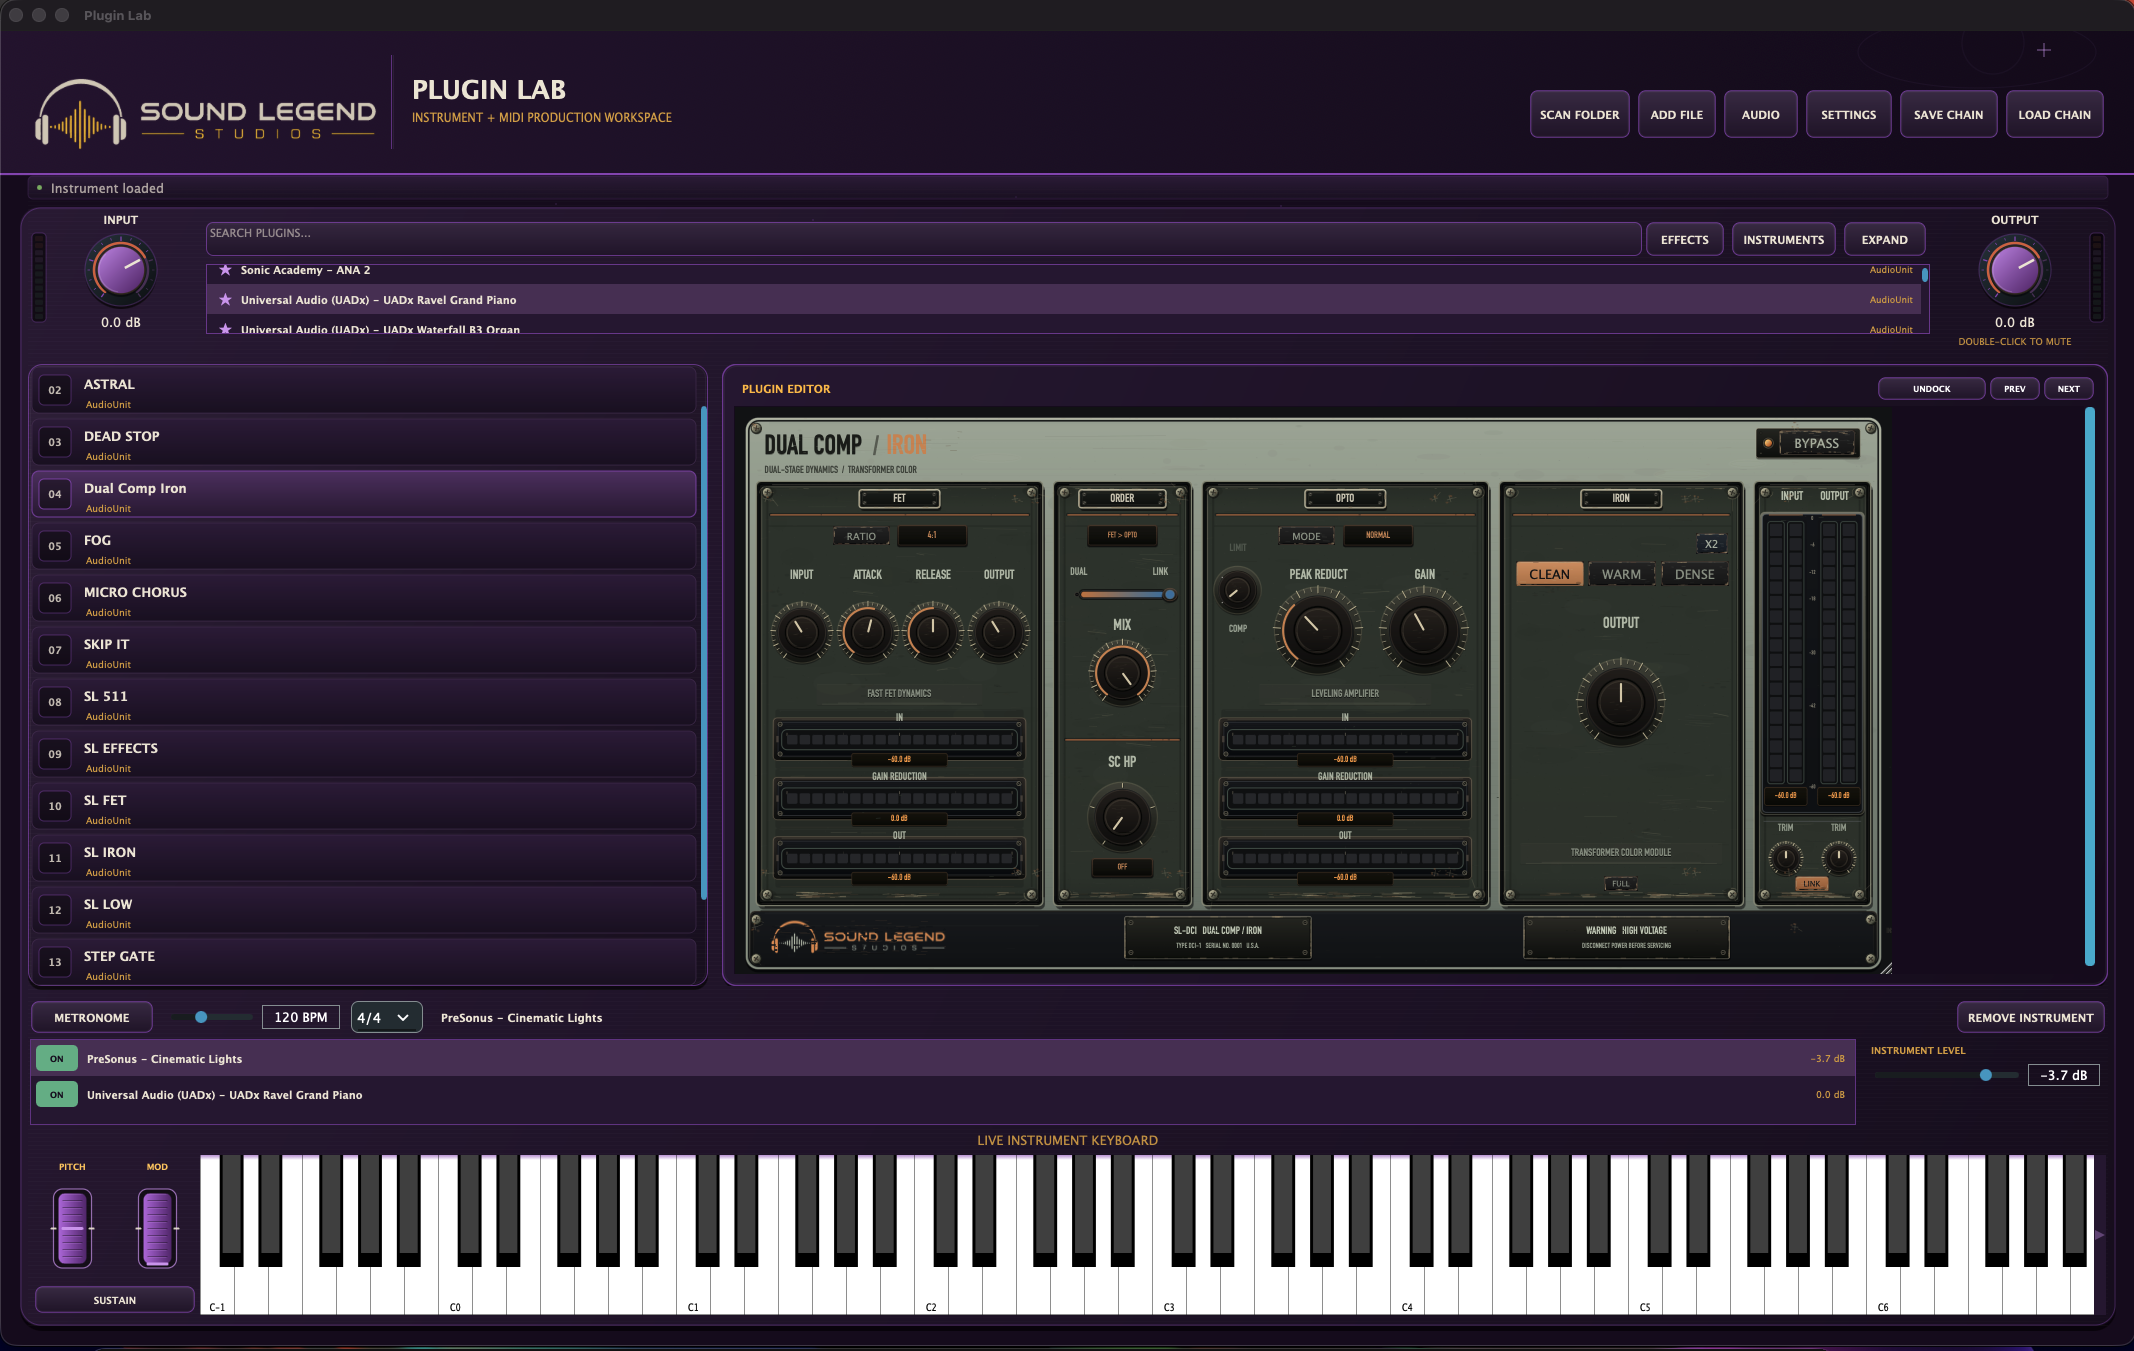Click the MIX knob in the ORDER panel
Screen dimensions: 2134x1351
coord(1122,675)
